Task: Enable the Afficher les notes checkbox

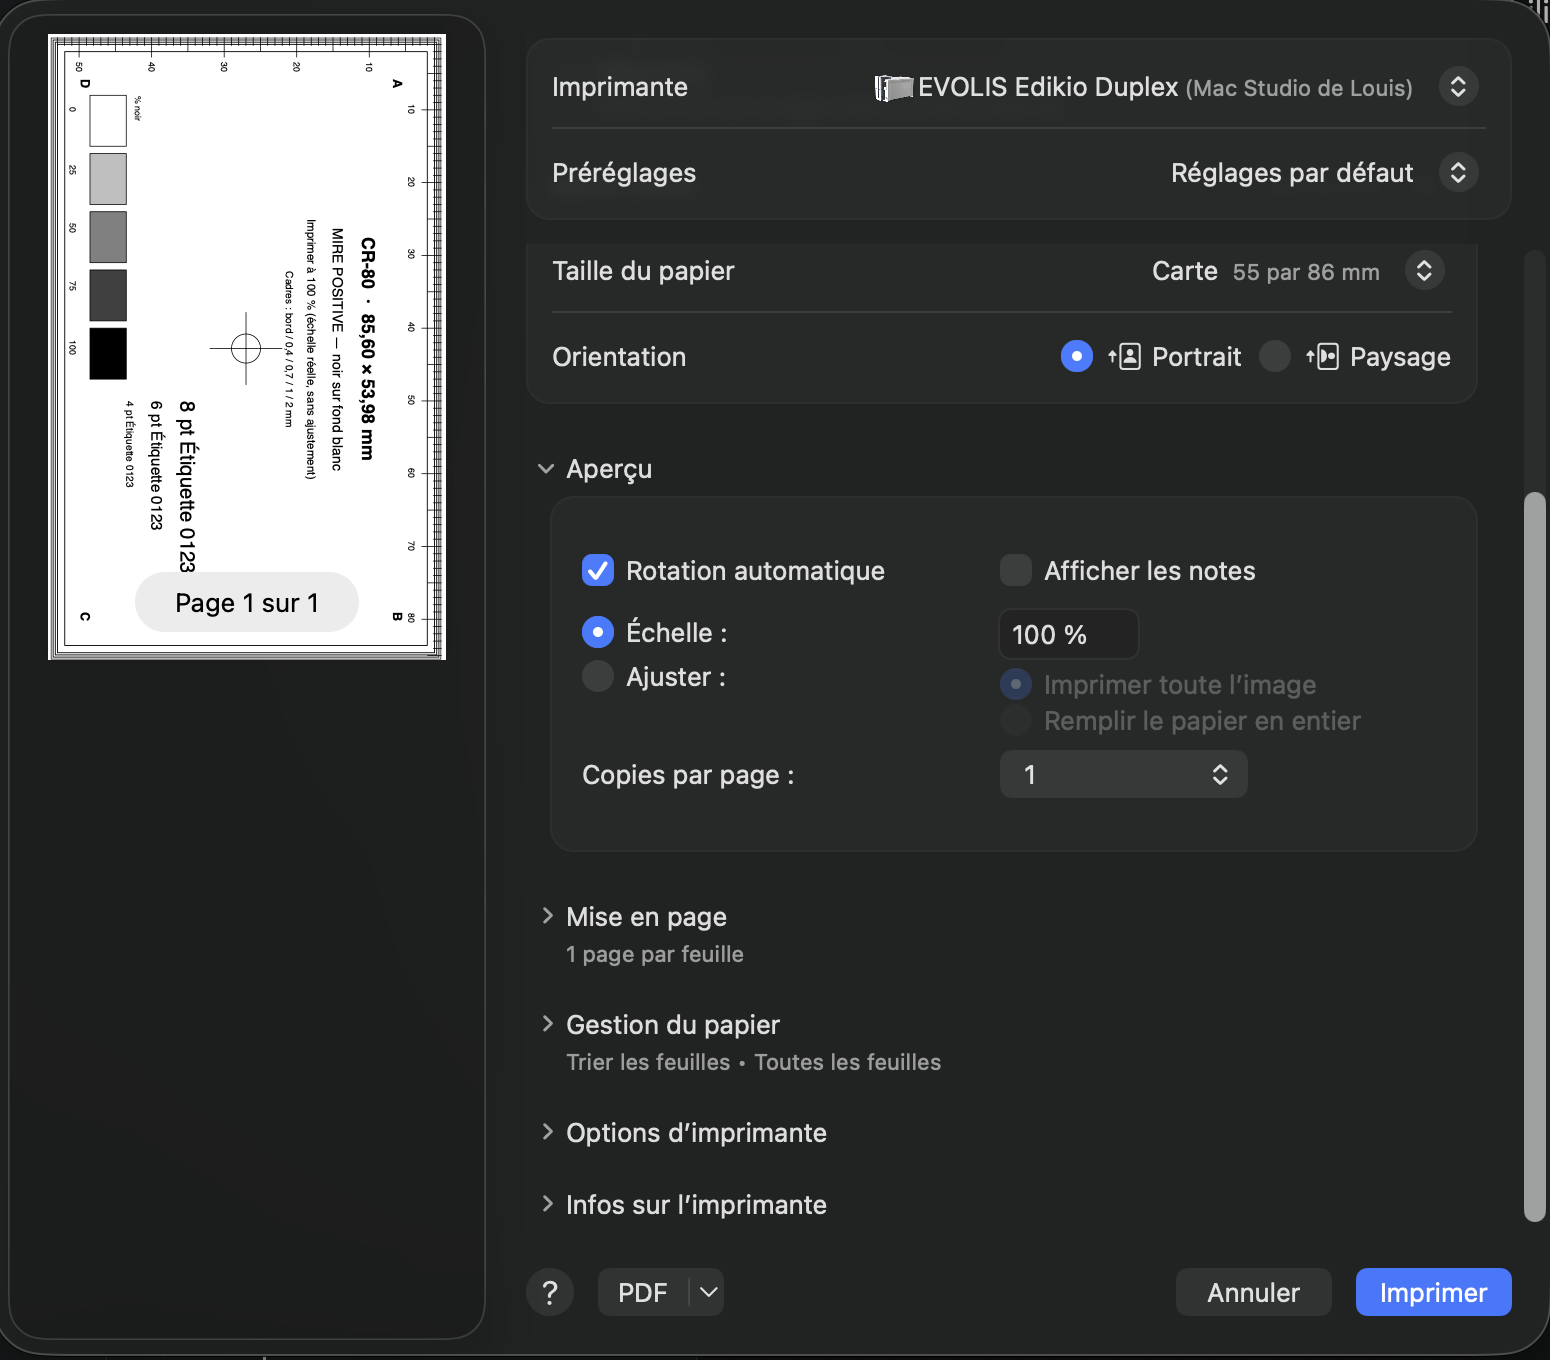Action: coord(1016,571)
